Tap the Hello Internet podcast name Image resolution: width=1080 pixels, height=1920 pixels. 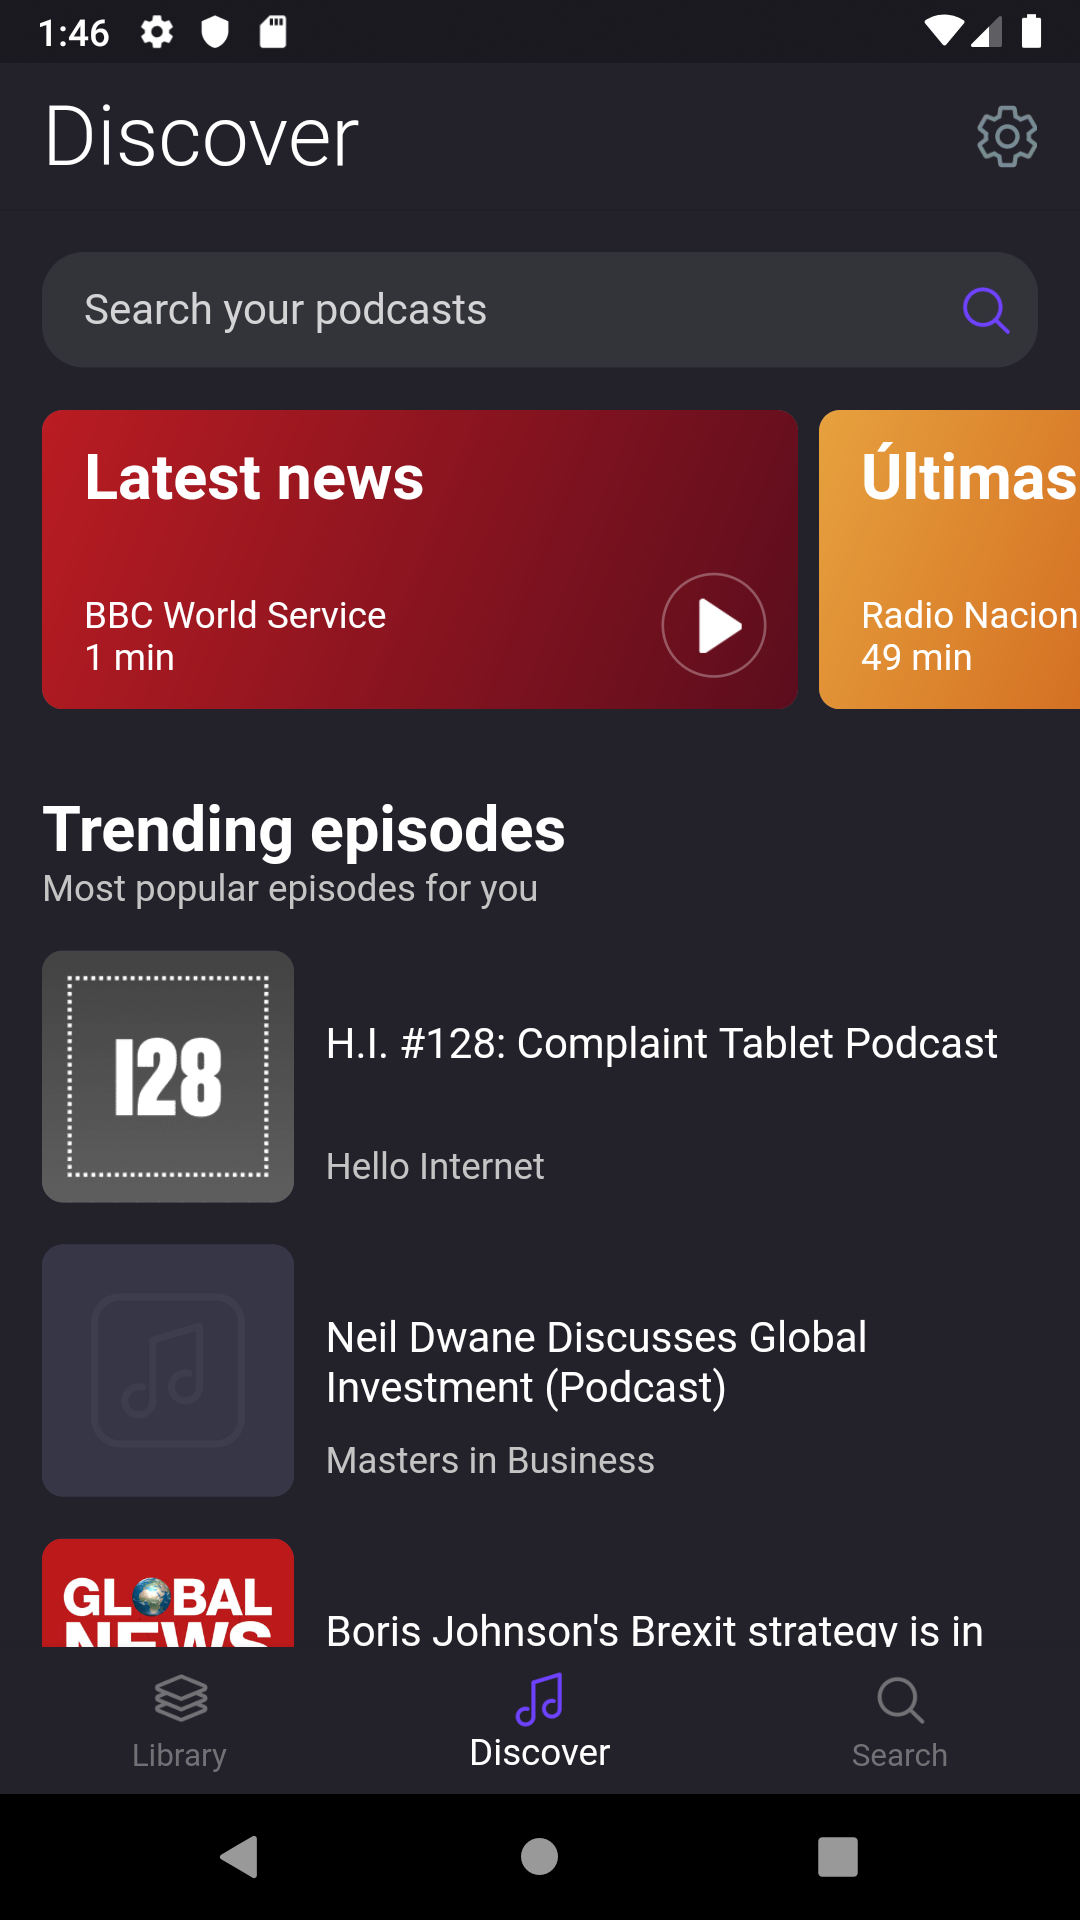tap(435, 1166)
